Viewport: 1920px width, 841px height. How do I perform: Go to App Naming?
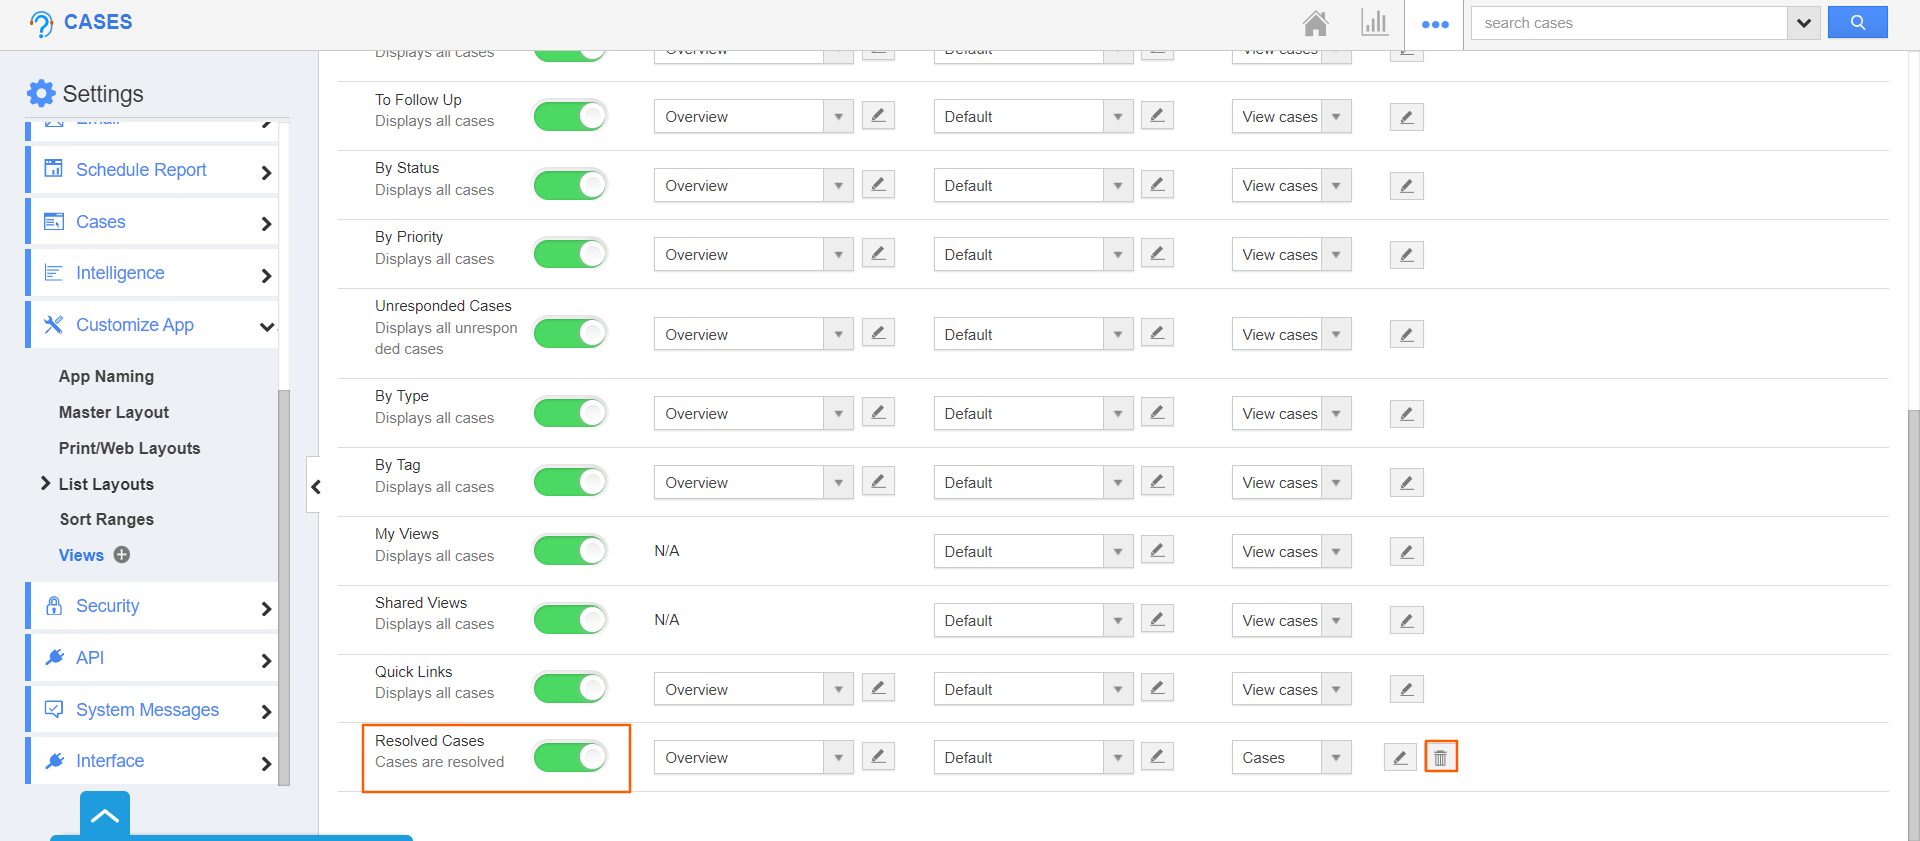pos(106,376)
